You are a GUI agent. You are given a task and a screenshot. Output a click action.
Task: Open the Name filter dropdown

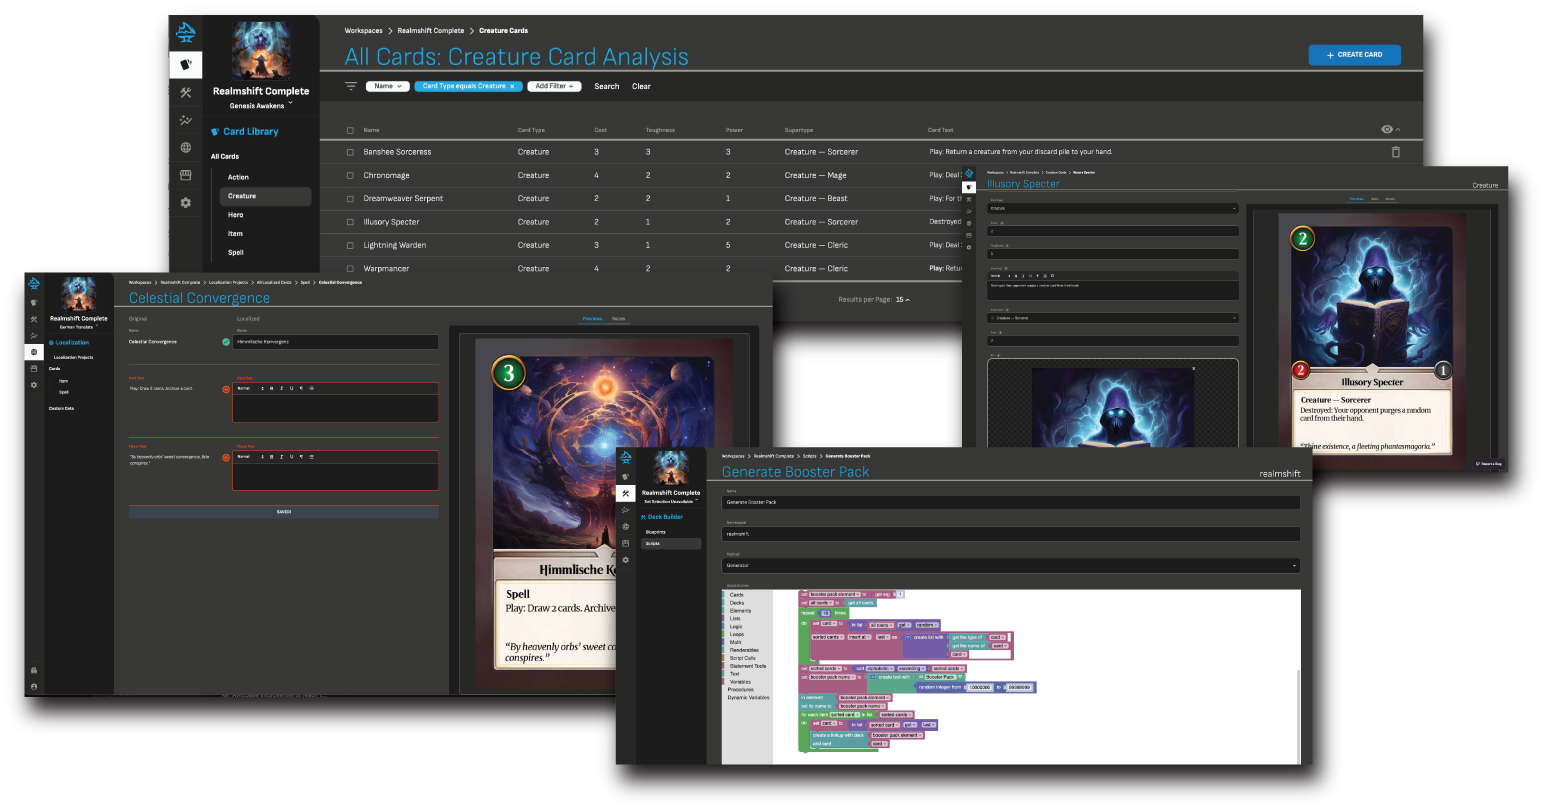[x=387, y=86]
